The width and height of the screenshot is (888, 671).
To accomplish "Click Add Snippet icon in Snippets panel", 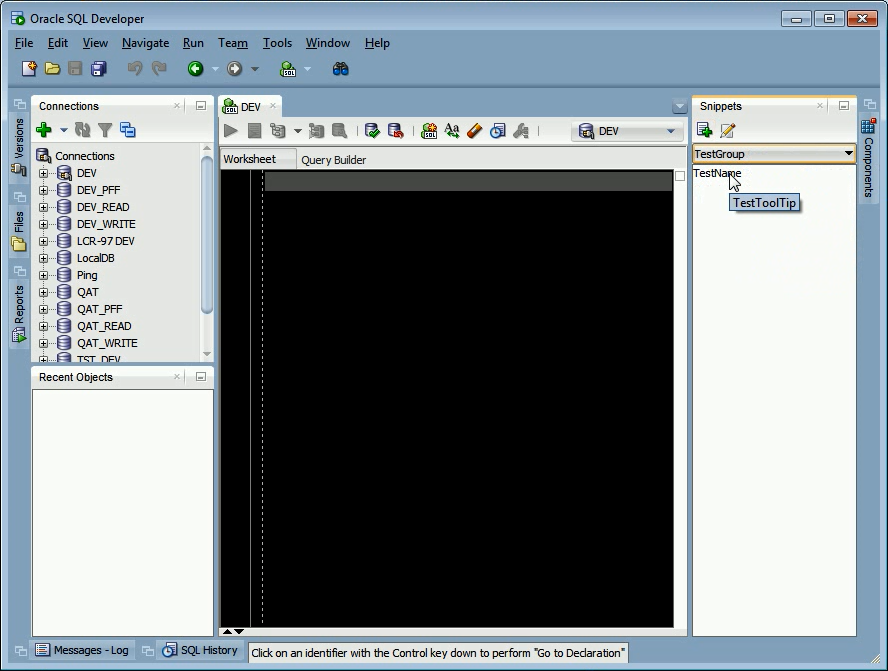I will (705, 130).
